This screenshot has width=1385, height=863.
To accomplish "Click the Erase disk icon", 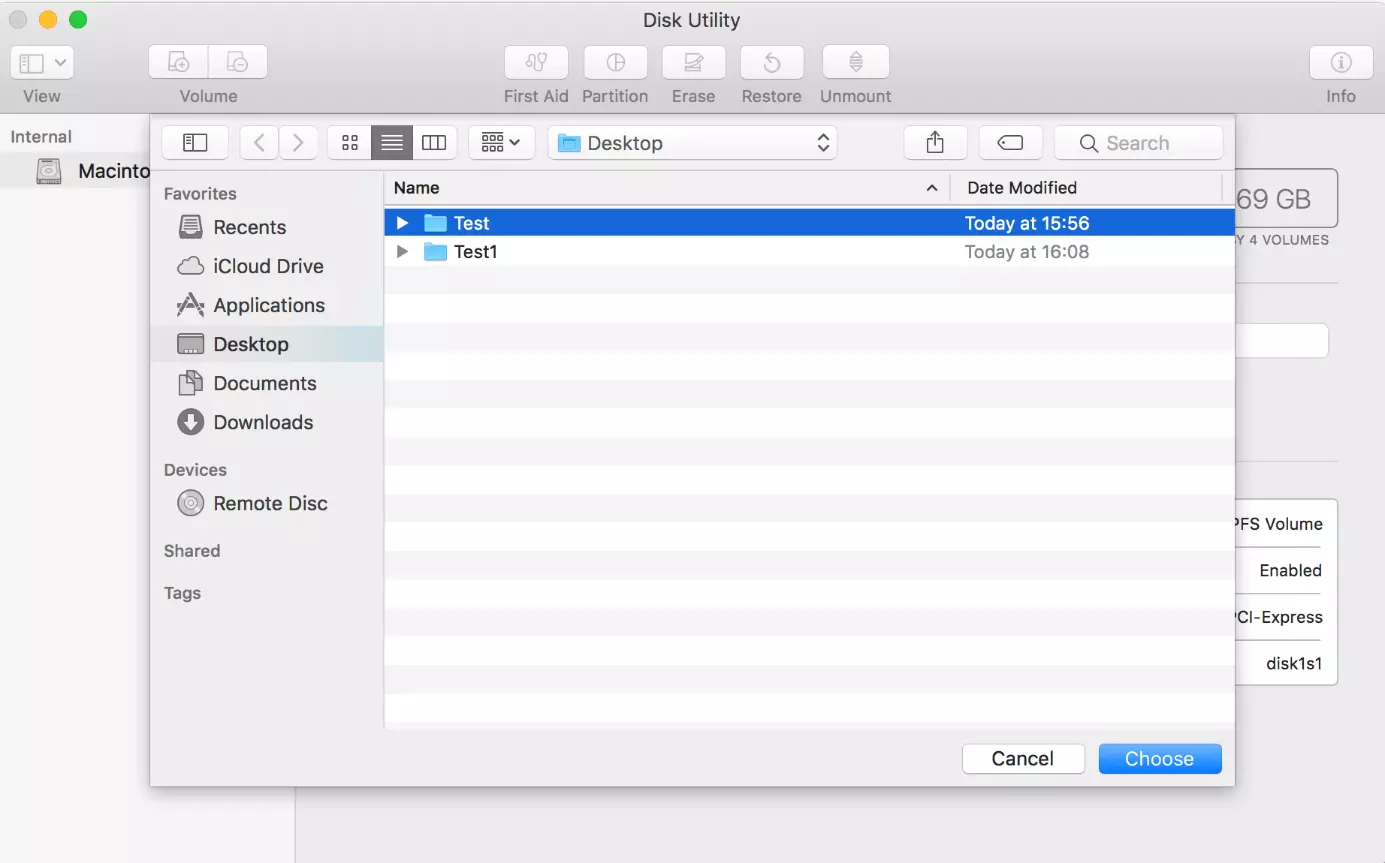I will [x=693, y=63].
